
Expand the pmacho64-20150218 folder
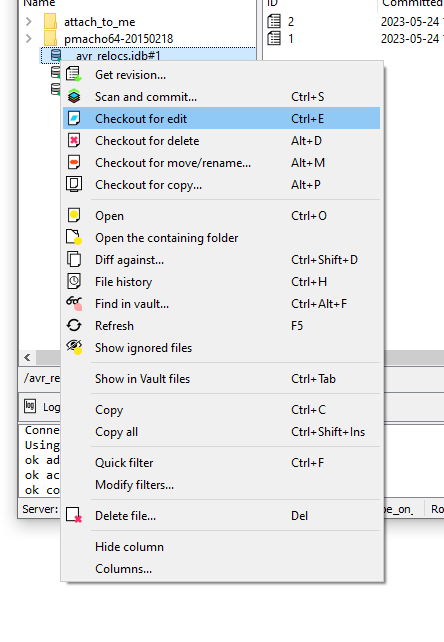(x=29, y=38)
